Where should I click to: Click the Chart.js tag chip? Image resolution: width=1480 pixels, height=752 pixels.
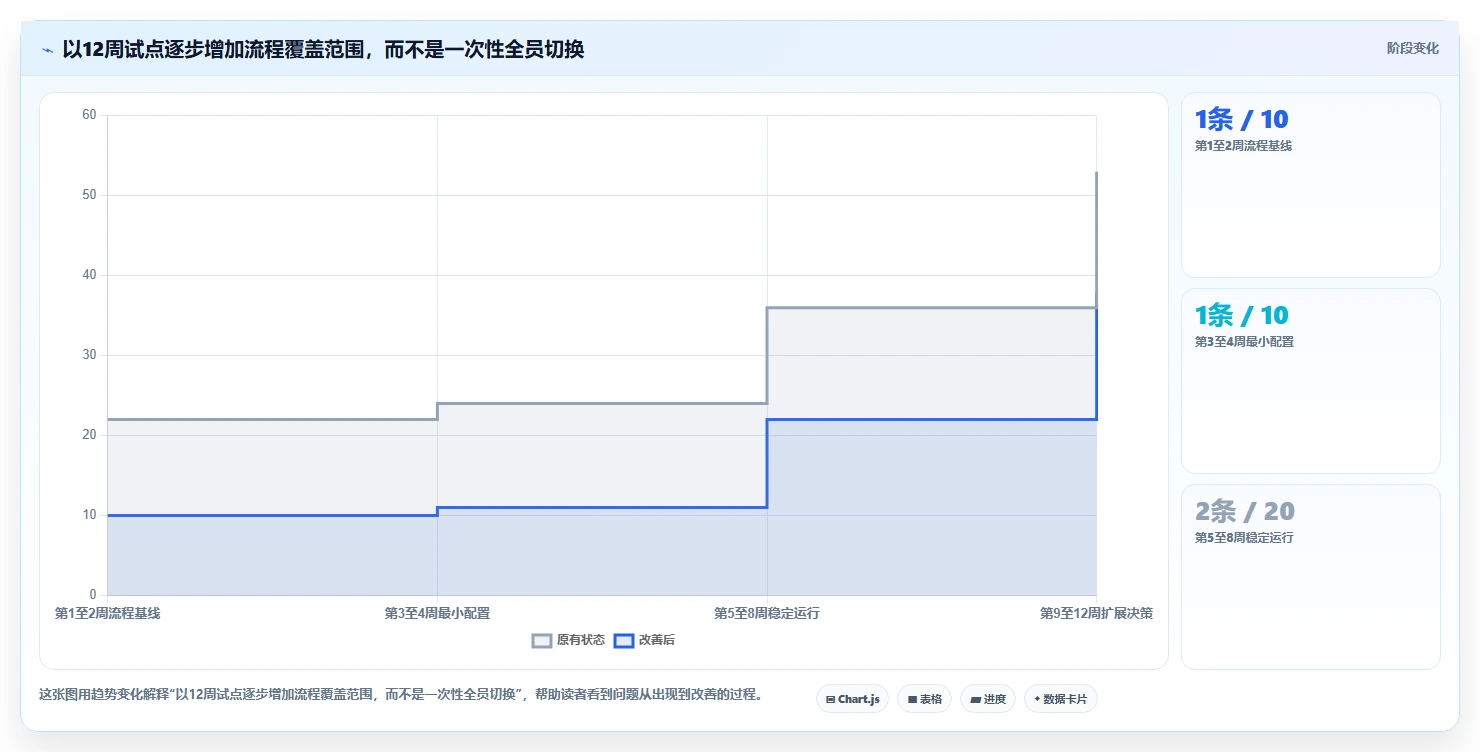(852, 699)
